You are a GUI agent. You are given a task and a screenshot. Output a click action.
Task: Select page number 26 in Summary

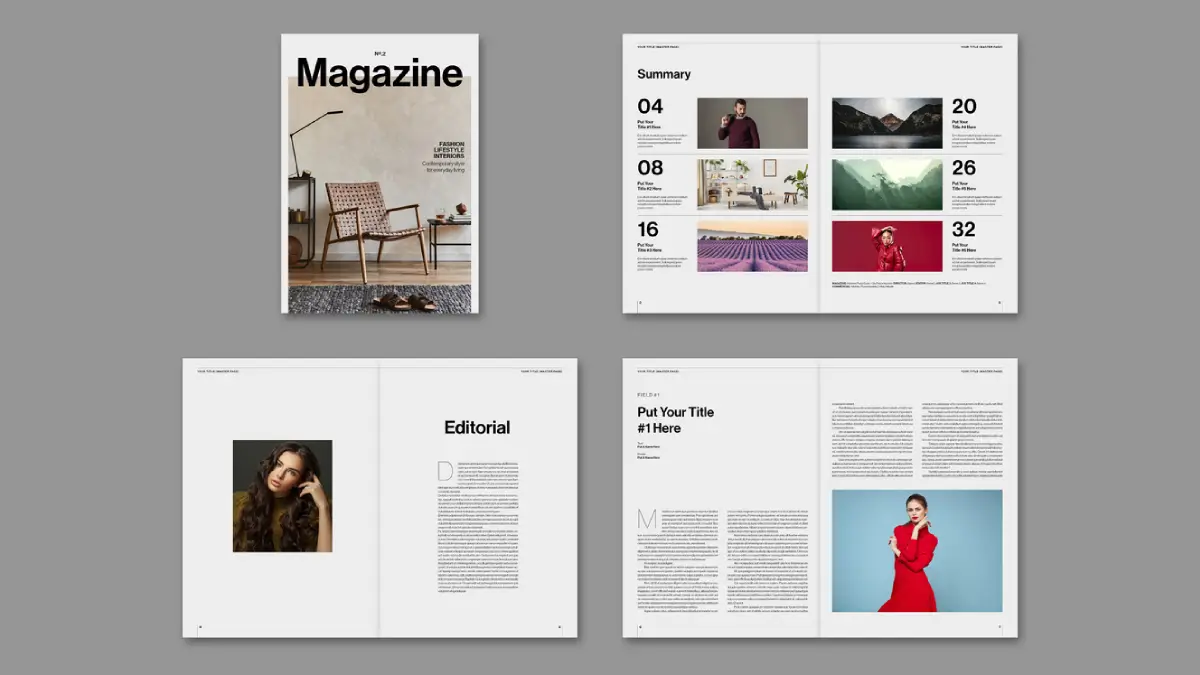coord(964,168)
